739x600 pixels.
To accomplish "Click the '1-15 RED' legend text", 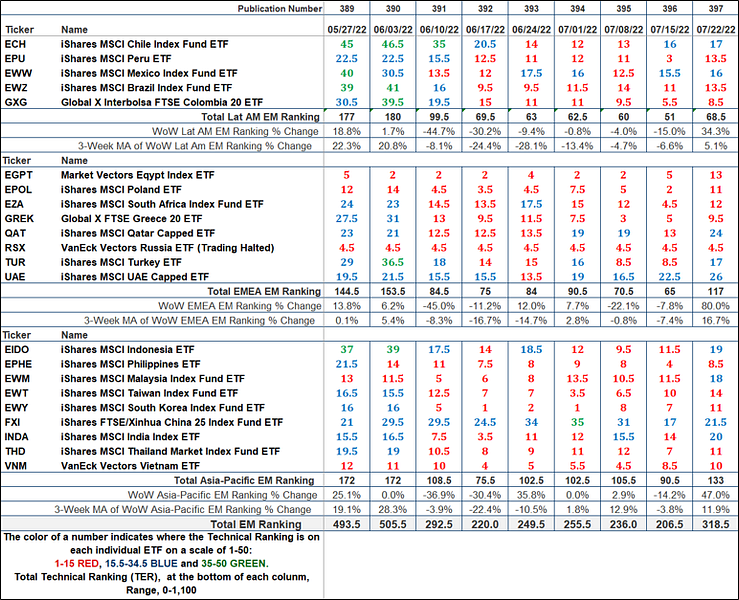I will [76, 564].
